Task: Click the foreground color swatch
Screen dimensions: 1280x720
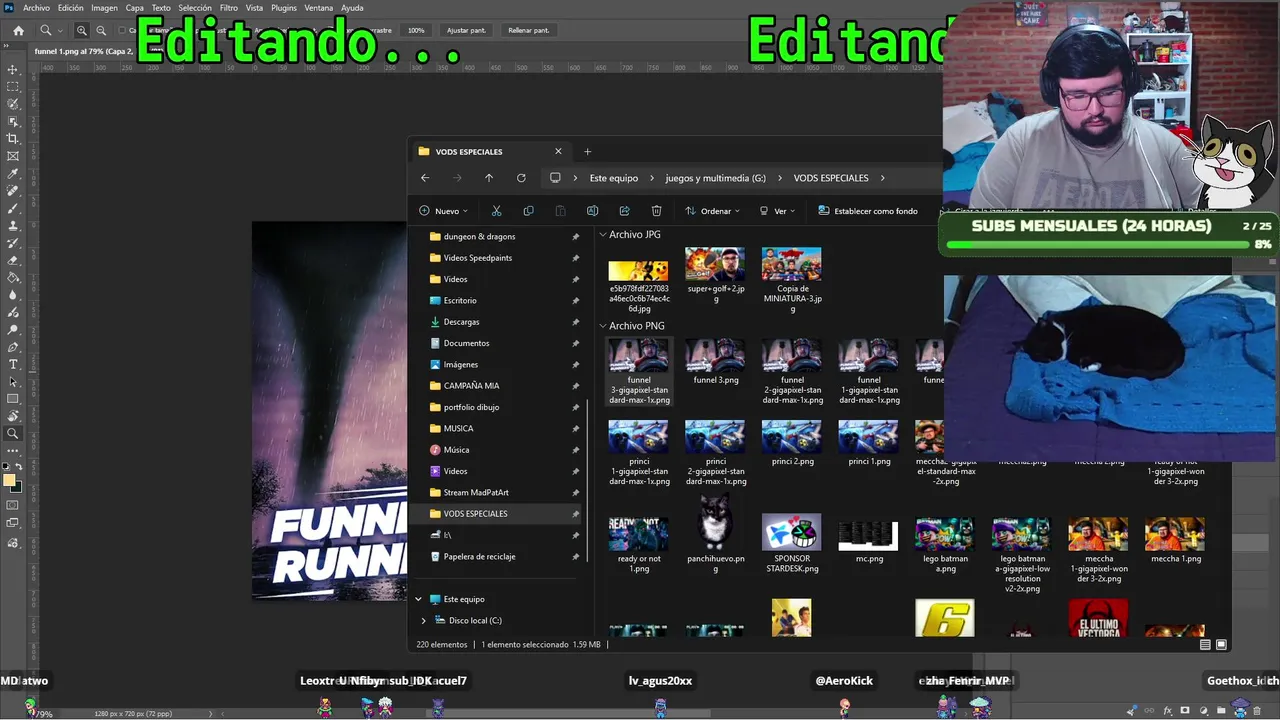Action: tap(9, 480)
